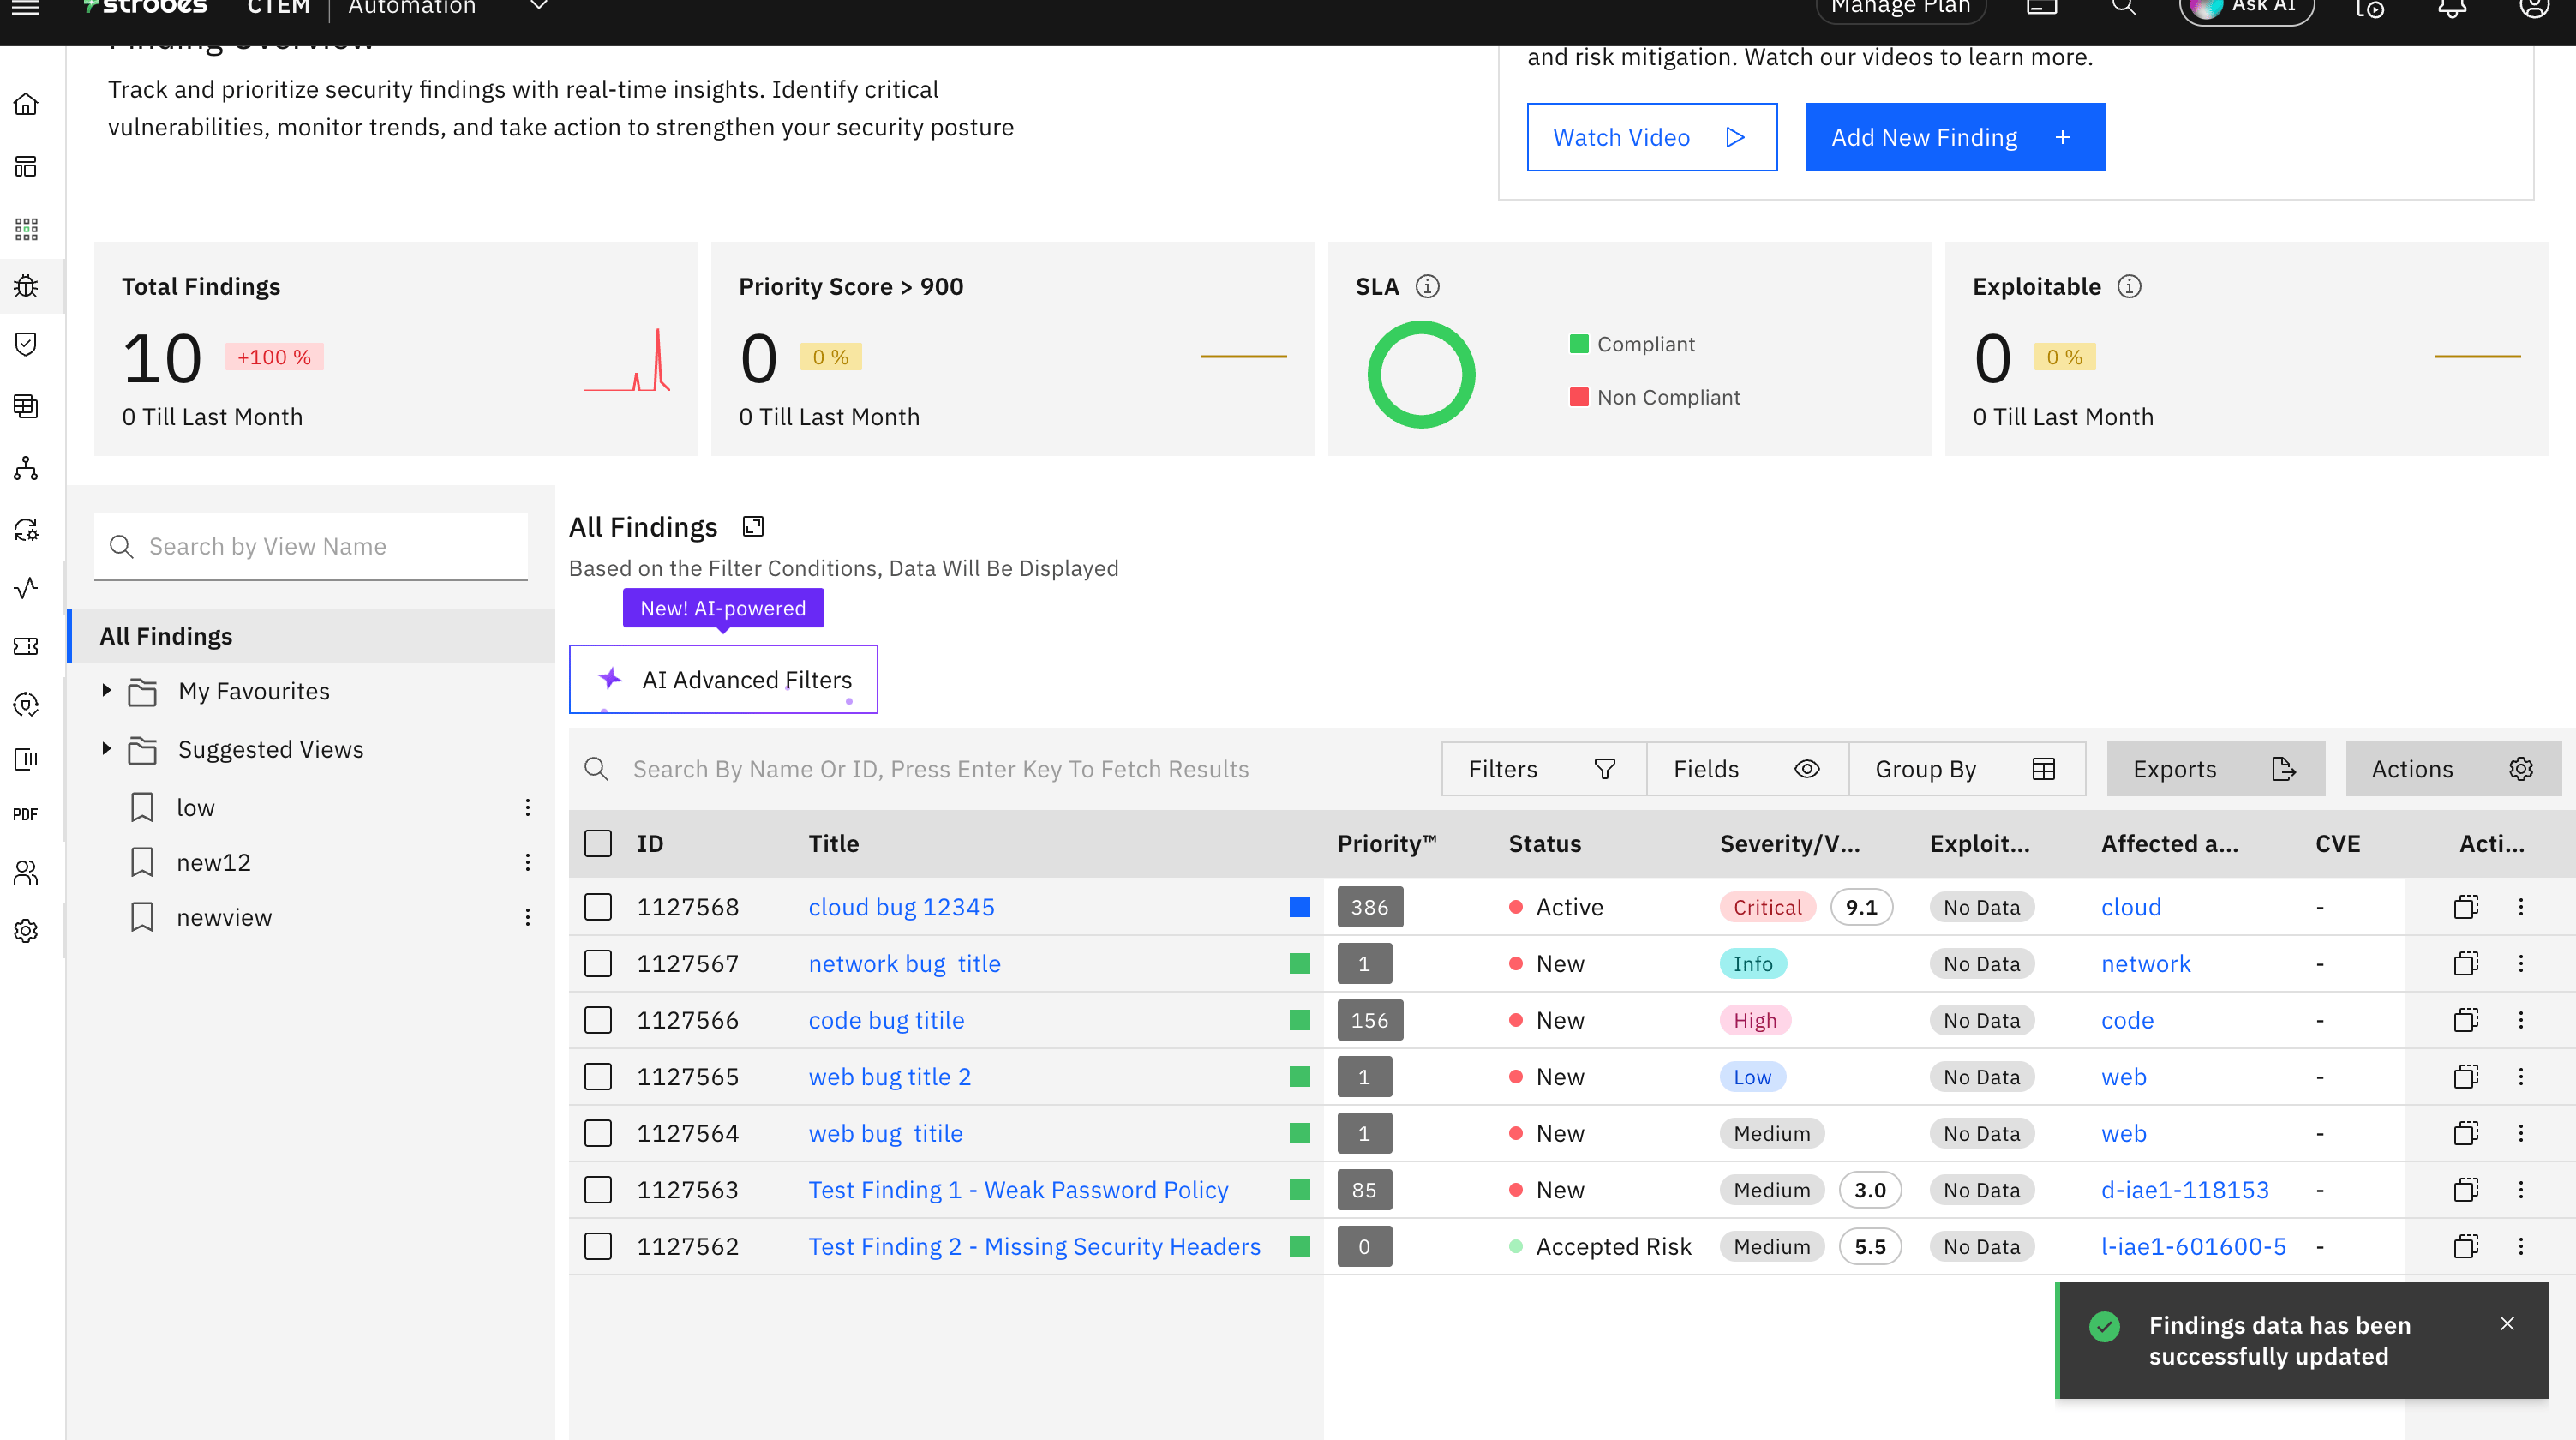This screenshot has height=1440, width=2576.
Task: Click the AI Advanced Filters button
Action: (x=723, y=680)
